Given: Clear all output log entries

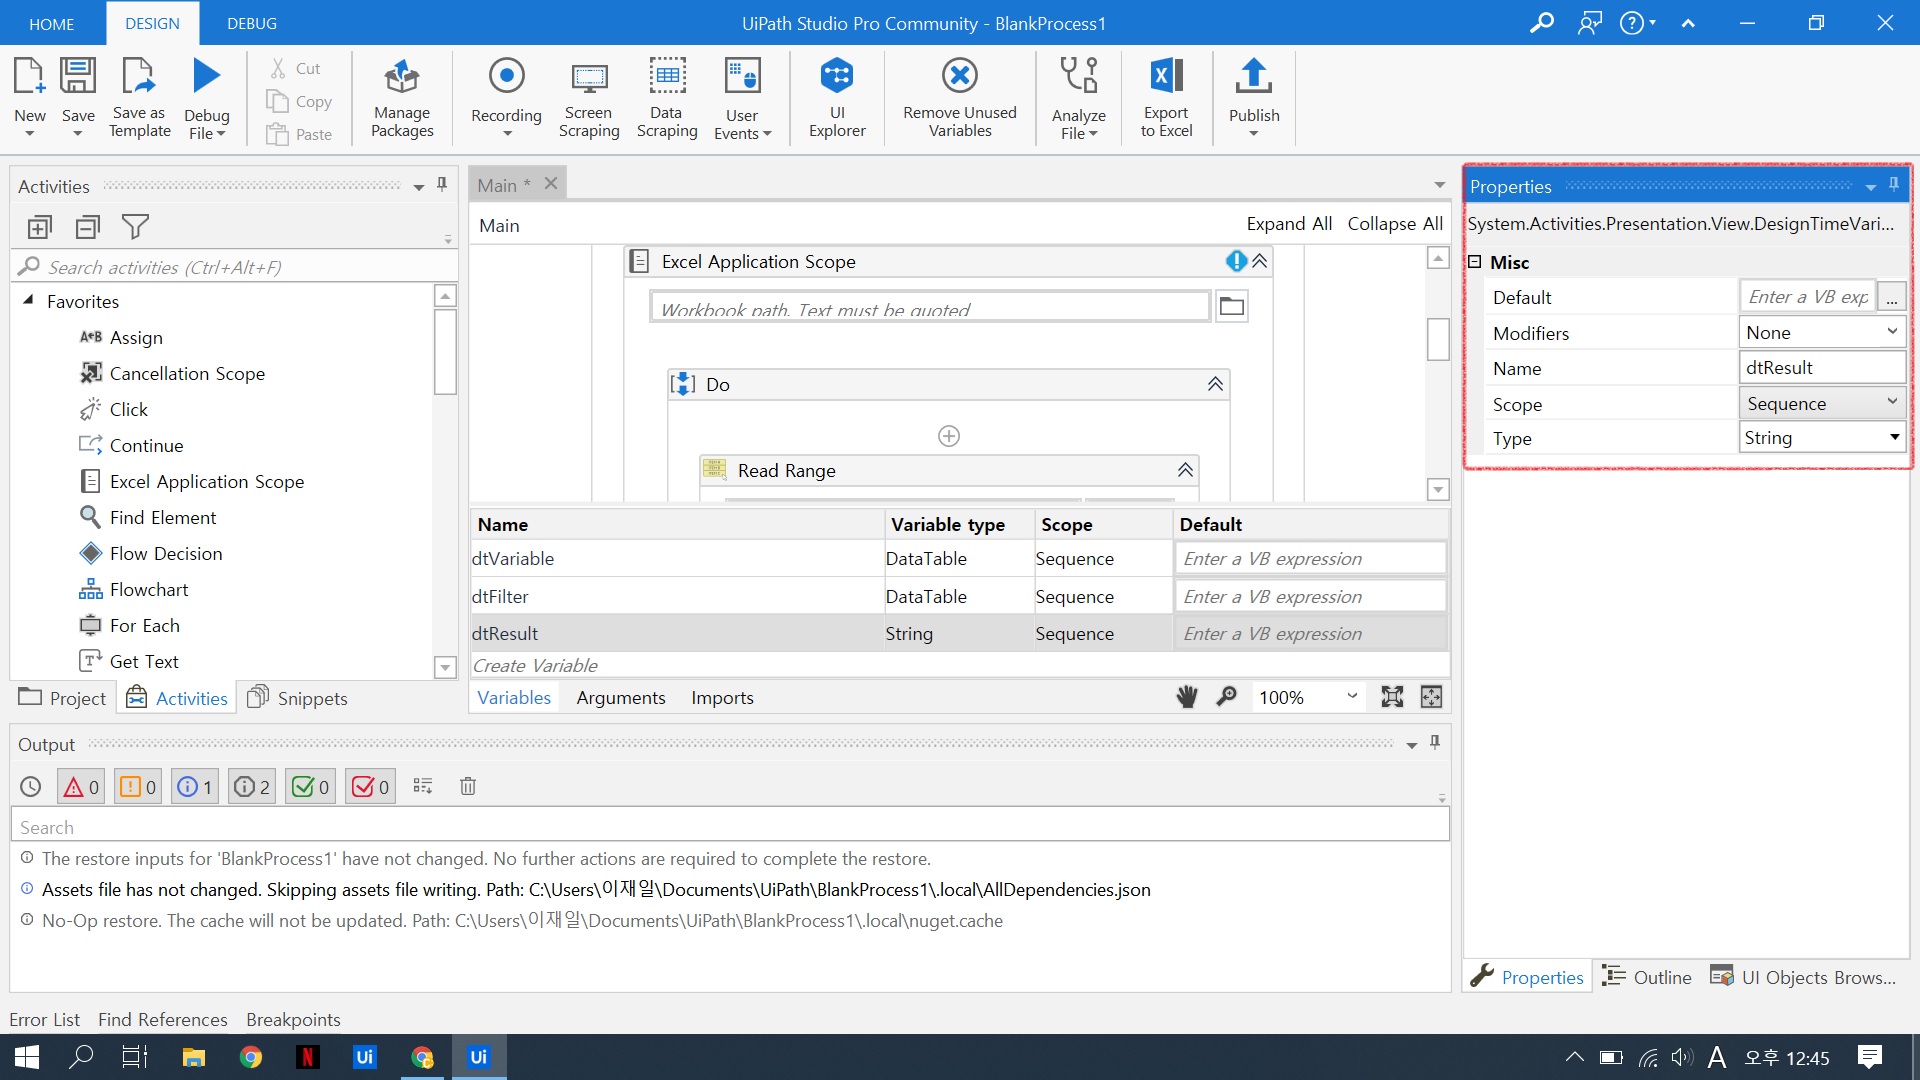Looking at the screenshot, I should point(467,787).
